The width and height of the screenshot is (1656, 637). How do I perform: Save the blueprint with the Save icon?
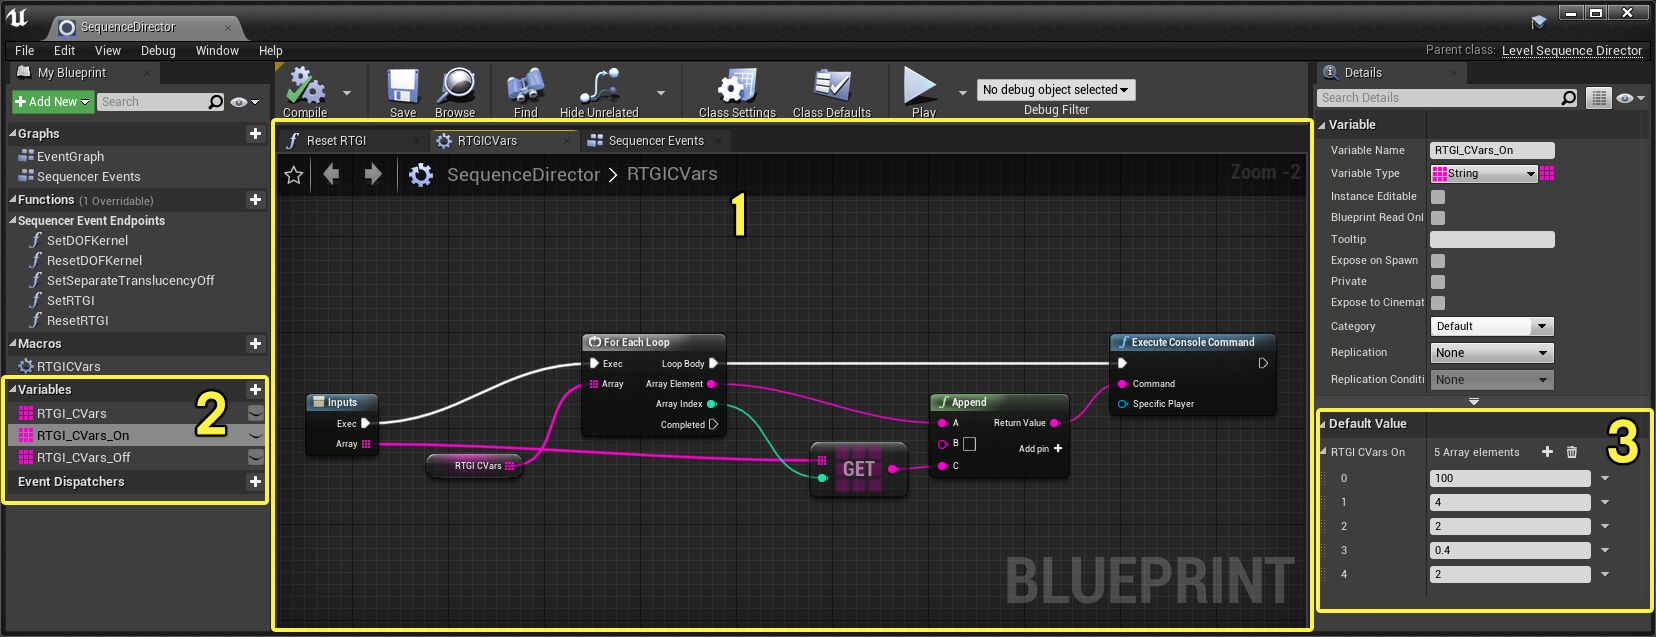click(403, 87)
